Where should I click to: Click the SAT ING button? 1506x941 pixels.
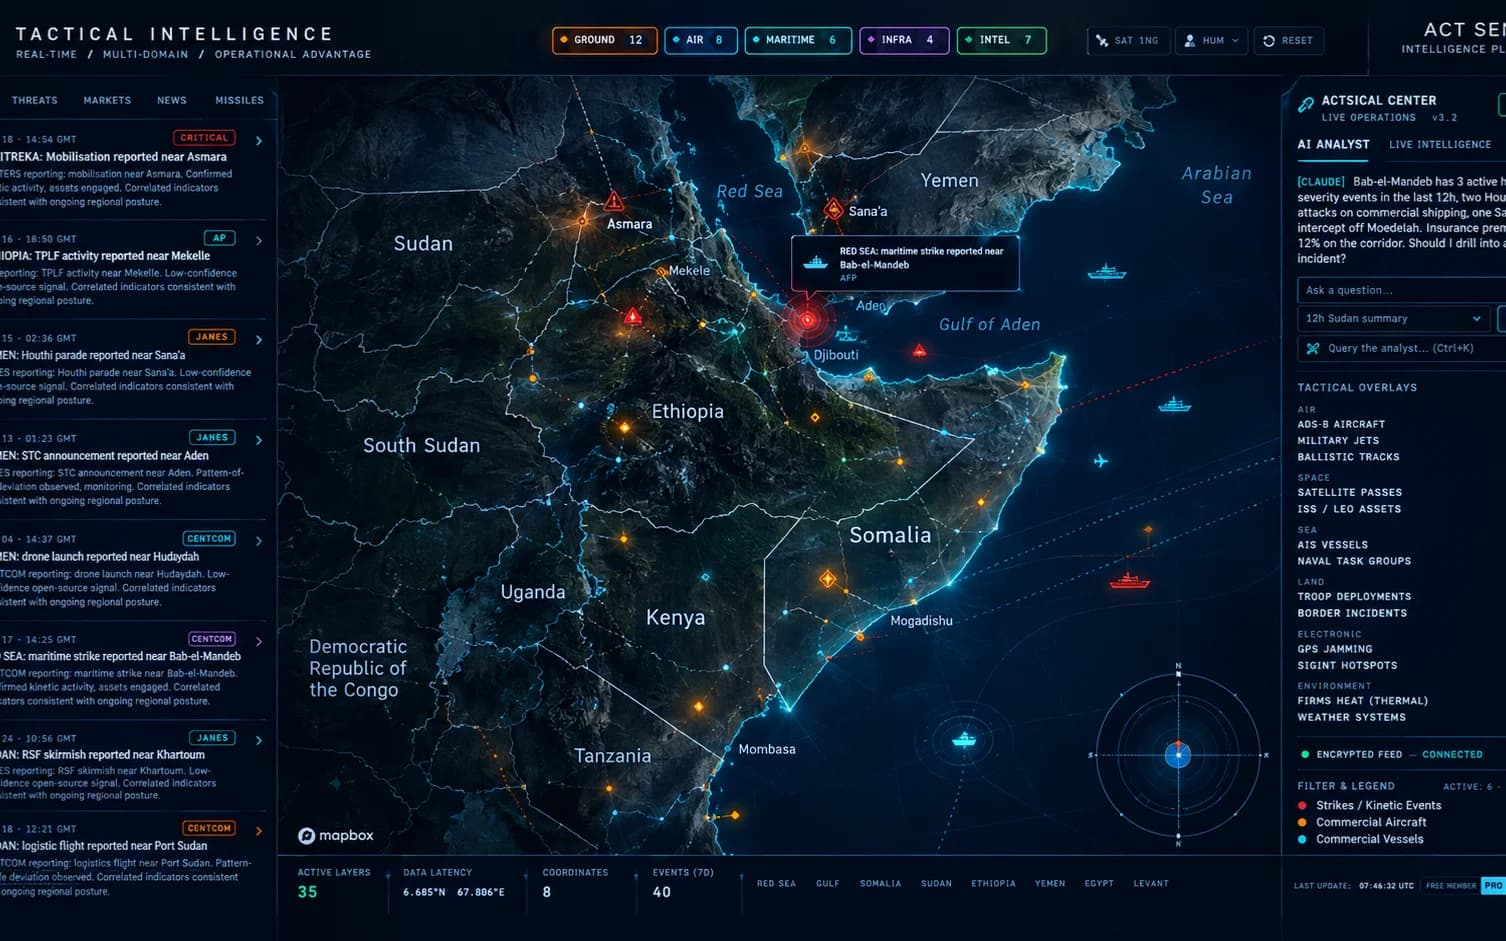click(1127, 40)
